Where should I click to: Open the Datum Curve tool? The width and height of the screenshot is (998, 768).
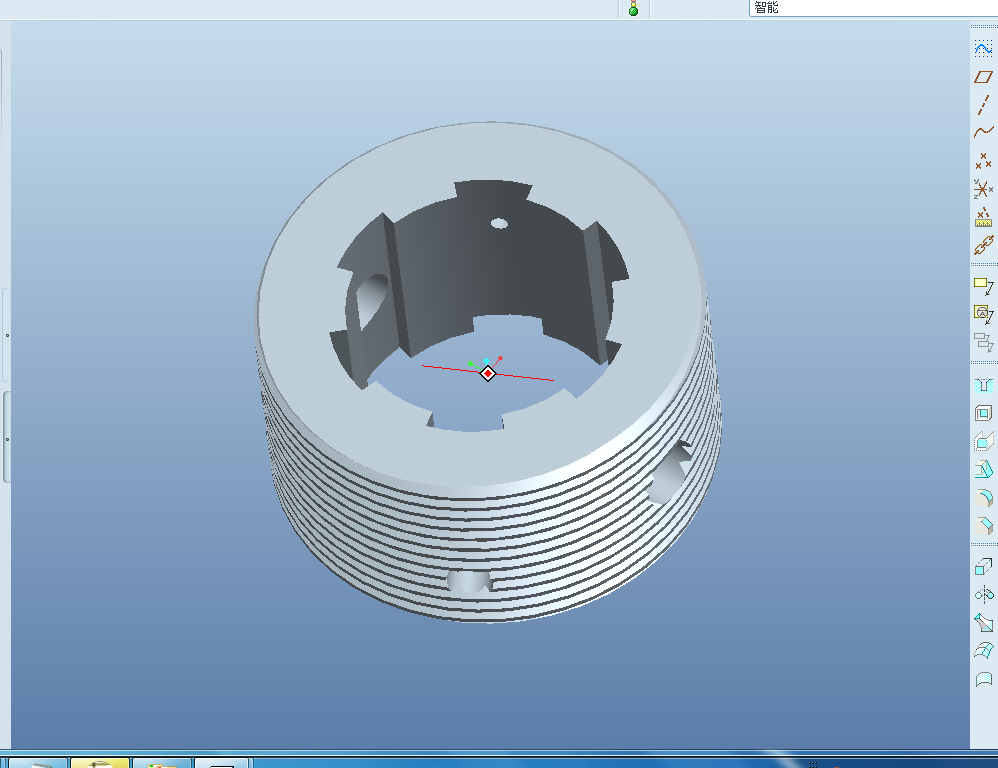983,132
